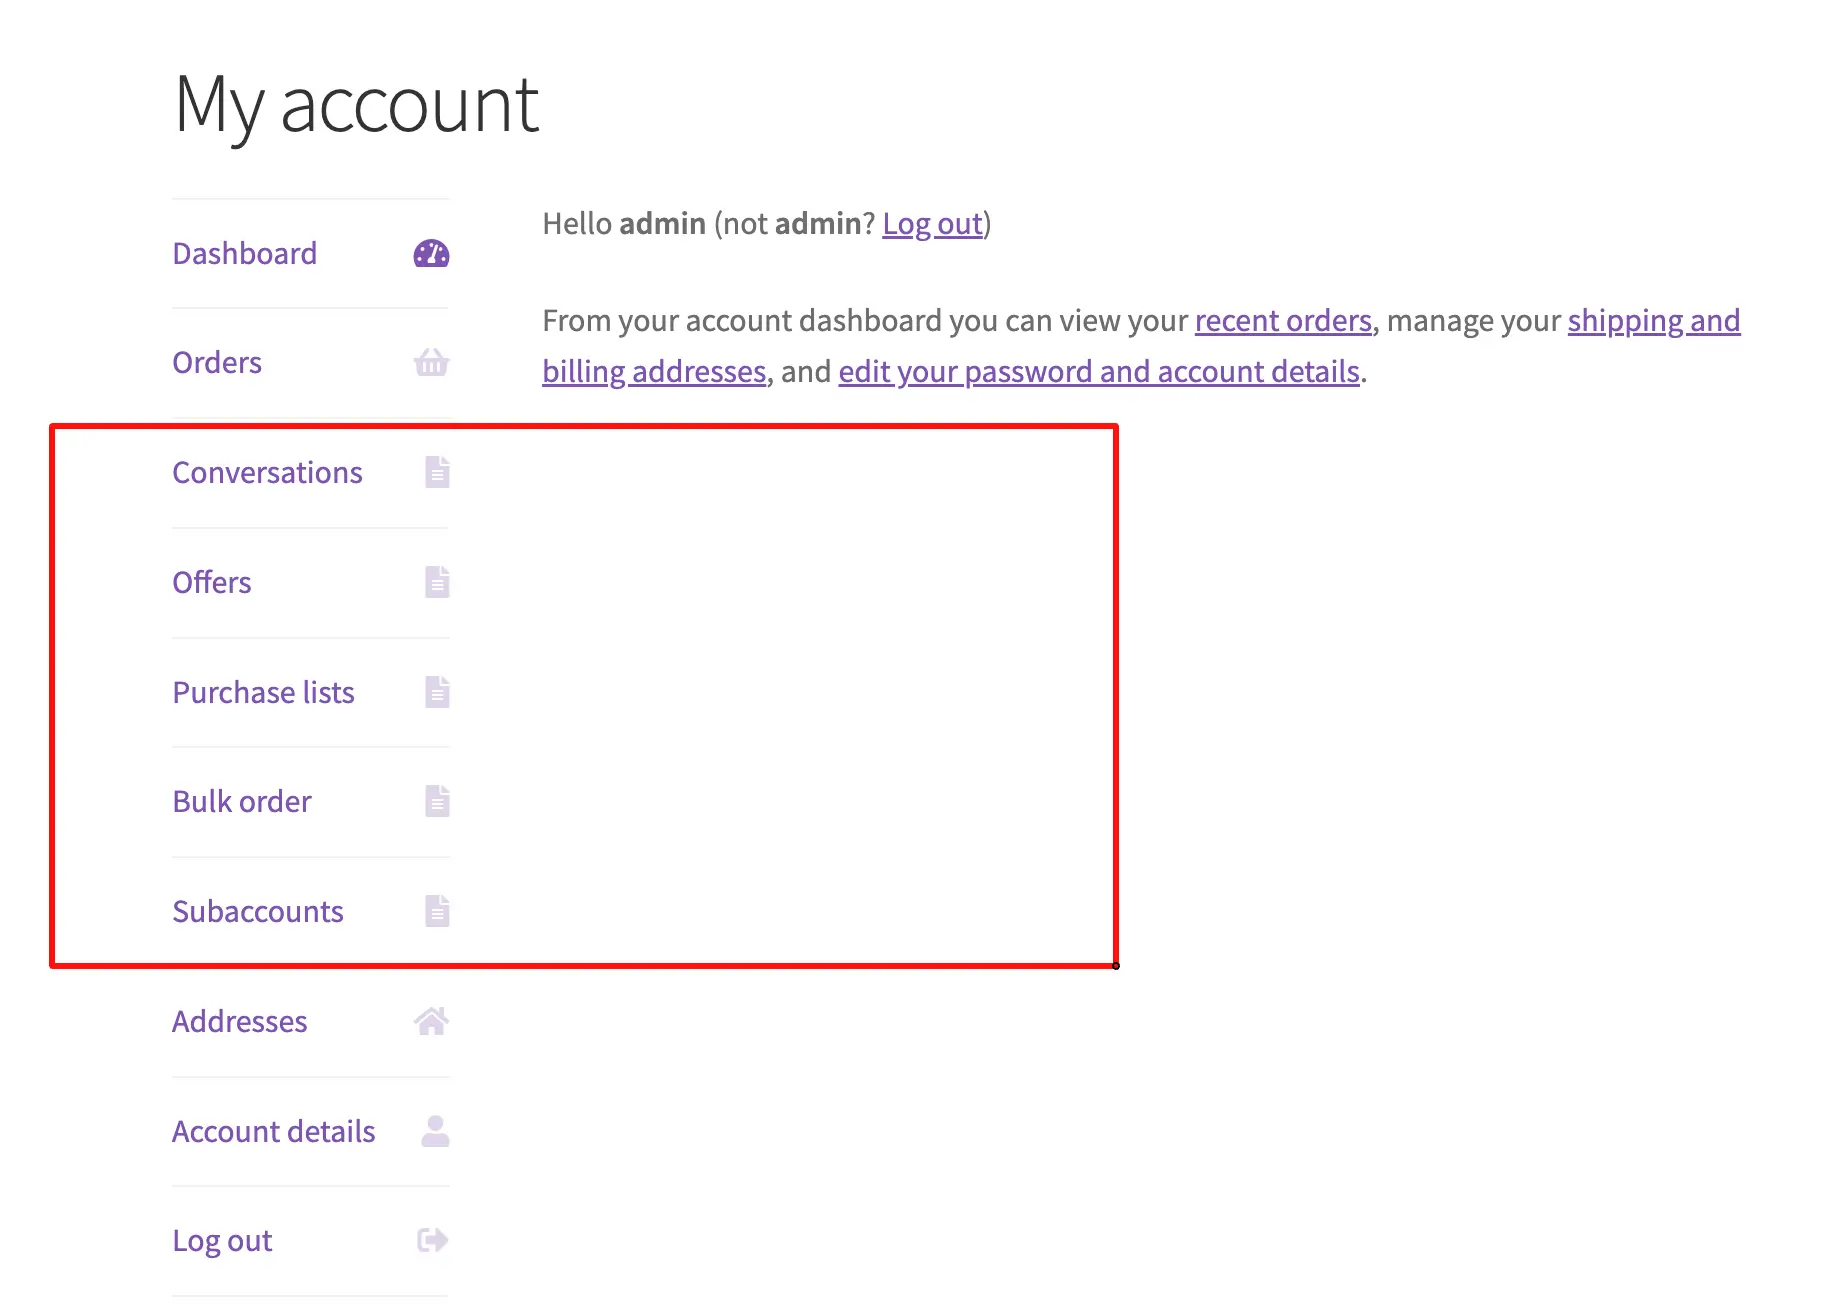Follow the shipping and billing addresses link
This screenshot has width=1830, height=1304.
(x=1141, y=346)
